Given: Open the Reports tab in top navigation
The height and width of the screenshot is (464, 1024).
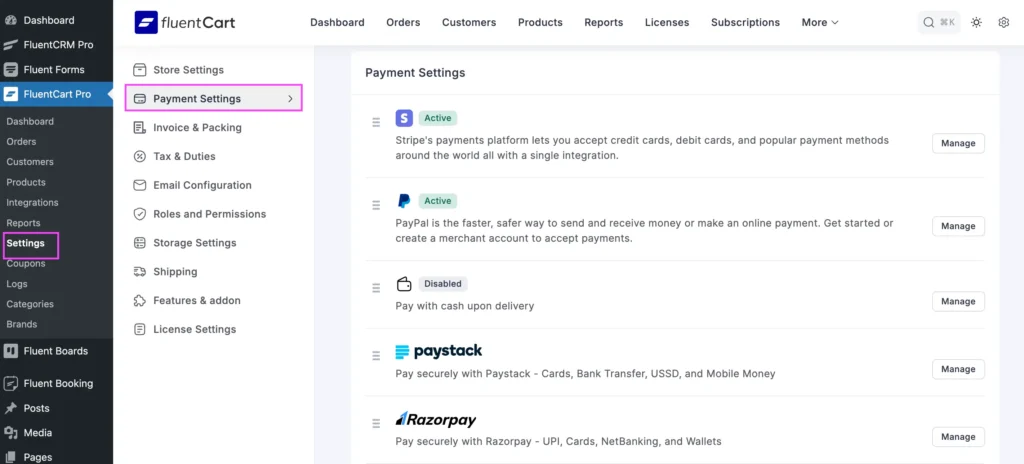Looking at the screenshot, I should 603,22.
